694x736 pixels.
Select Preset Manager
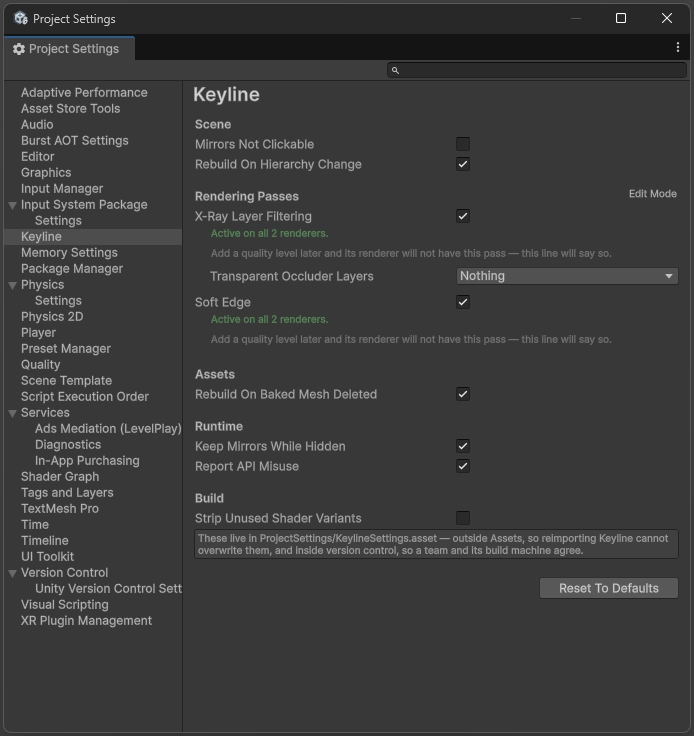[x=66, y=348]
